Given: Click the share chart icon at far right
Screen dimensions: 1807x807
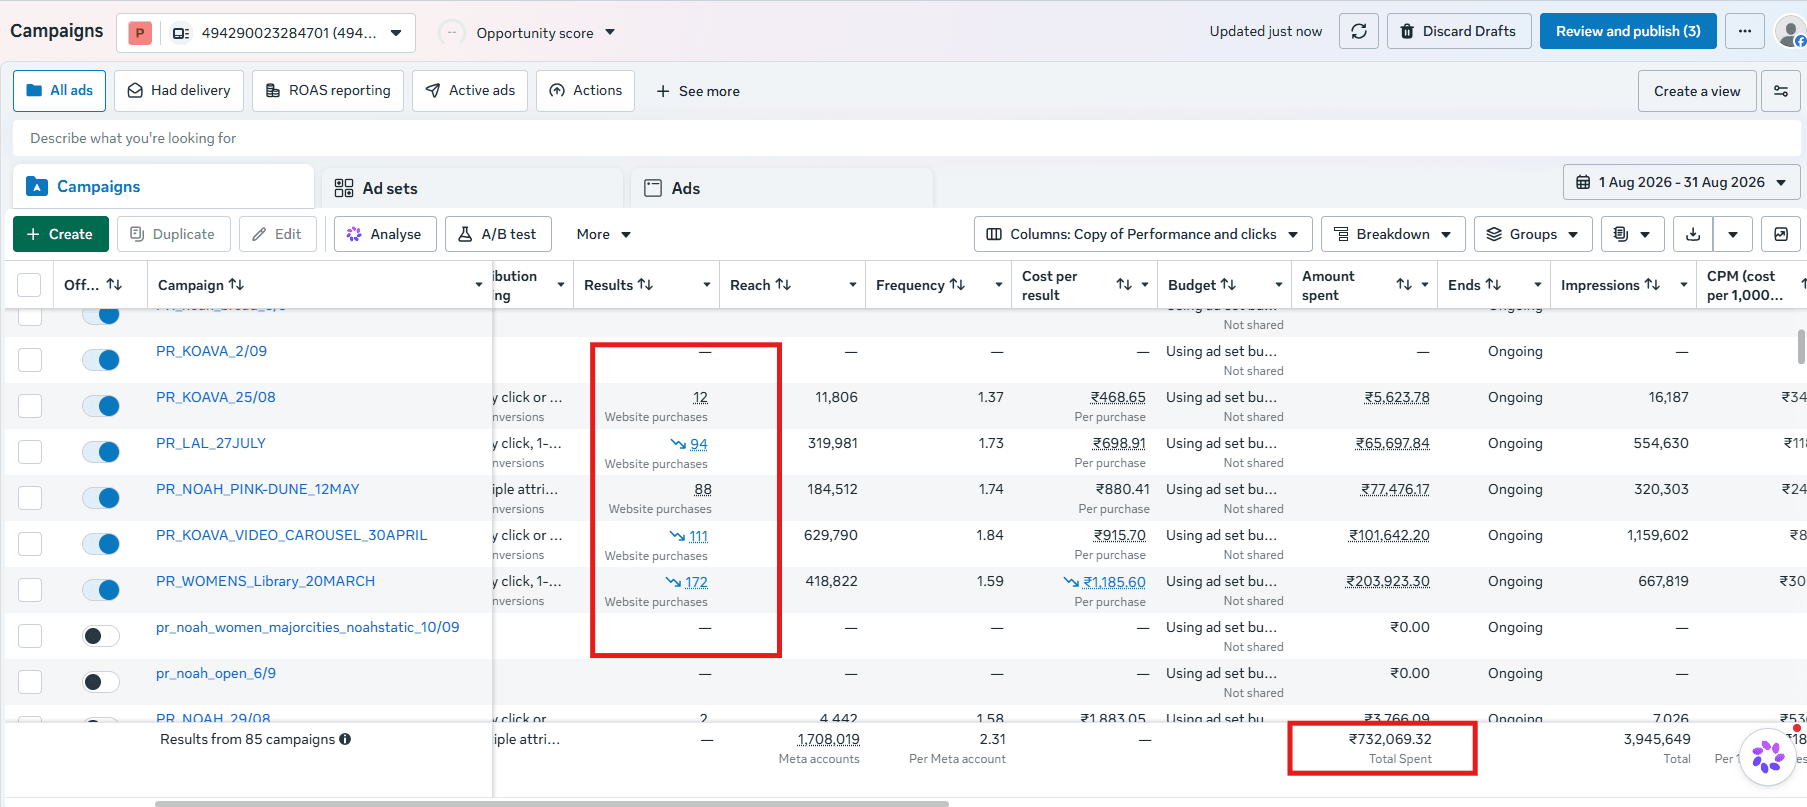Looking at the screenshot, I should click(1781, 234).
